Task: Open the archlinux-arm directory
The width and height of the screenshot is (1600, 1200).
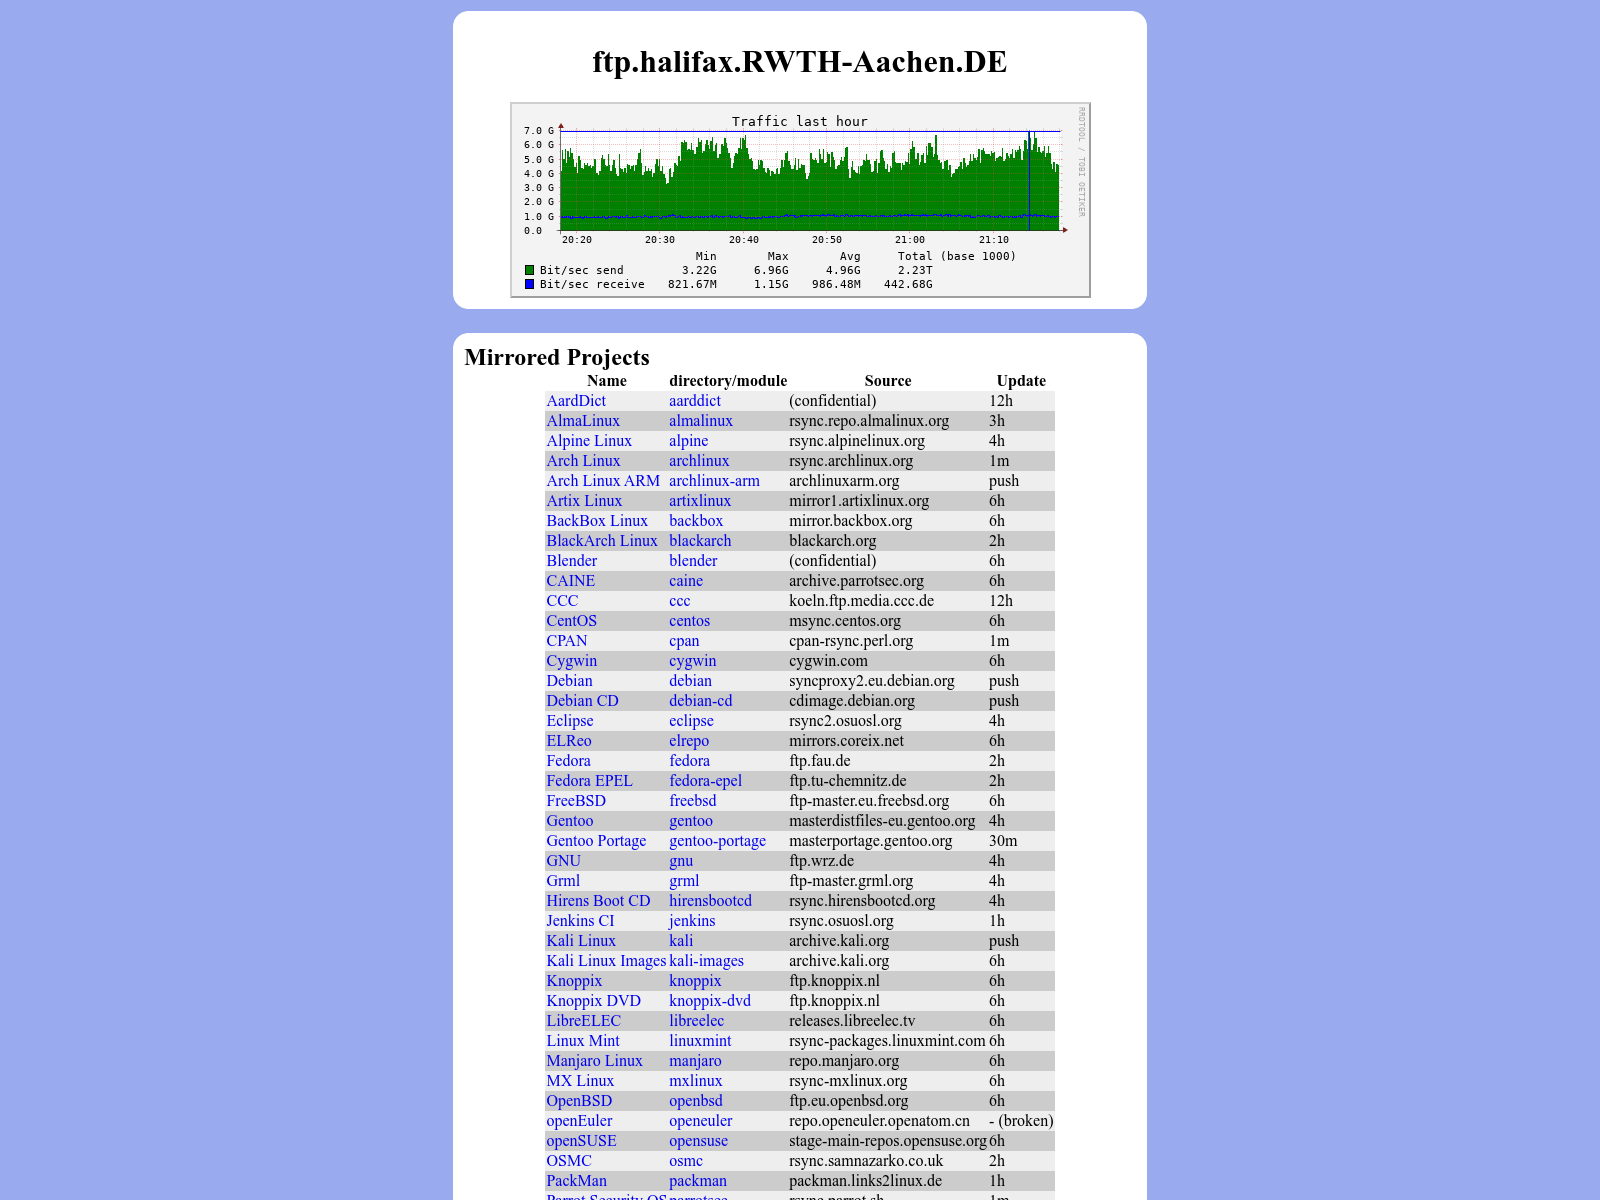Action: (x=714, y=481)
